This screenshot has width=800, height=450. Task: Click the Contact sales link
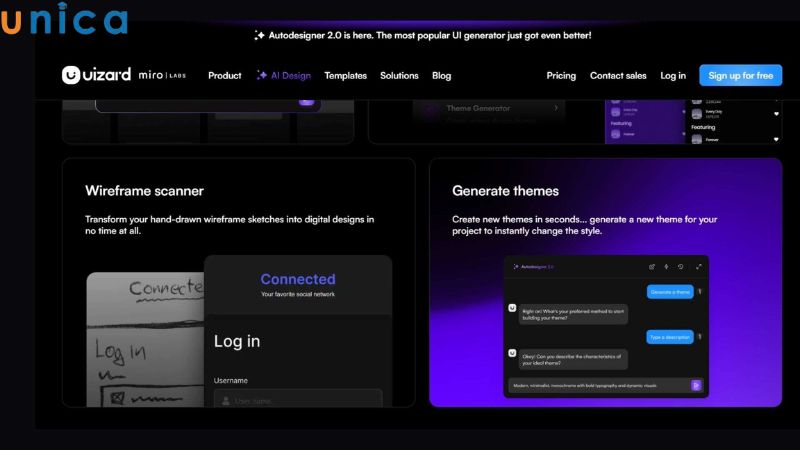click(618, 76)
